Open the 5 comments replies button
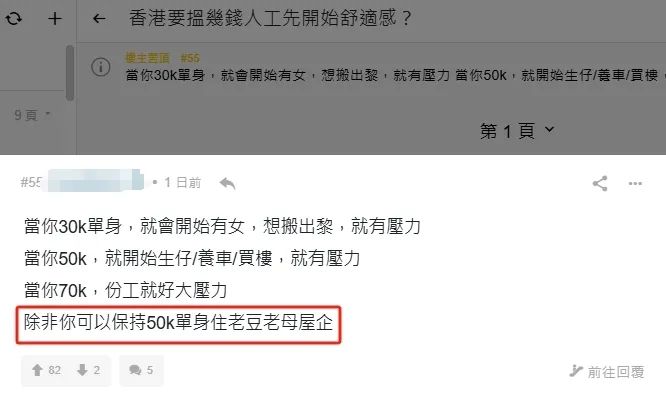Image resolution: width=666 pixels, height=400 pixels. [141, 370]
